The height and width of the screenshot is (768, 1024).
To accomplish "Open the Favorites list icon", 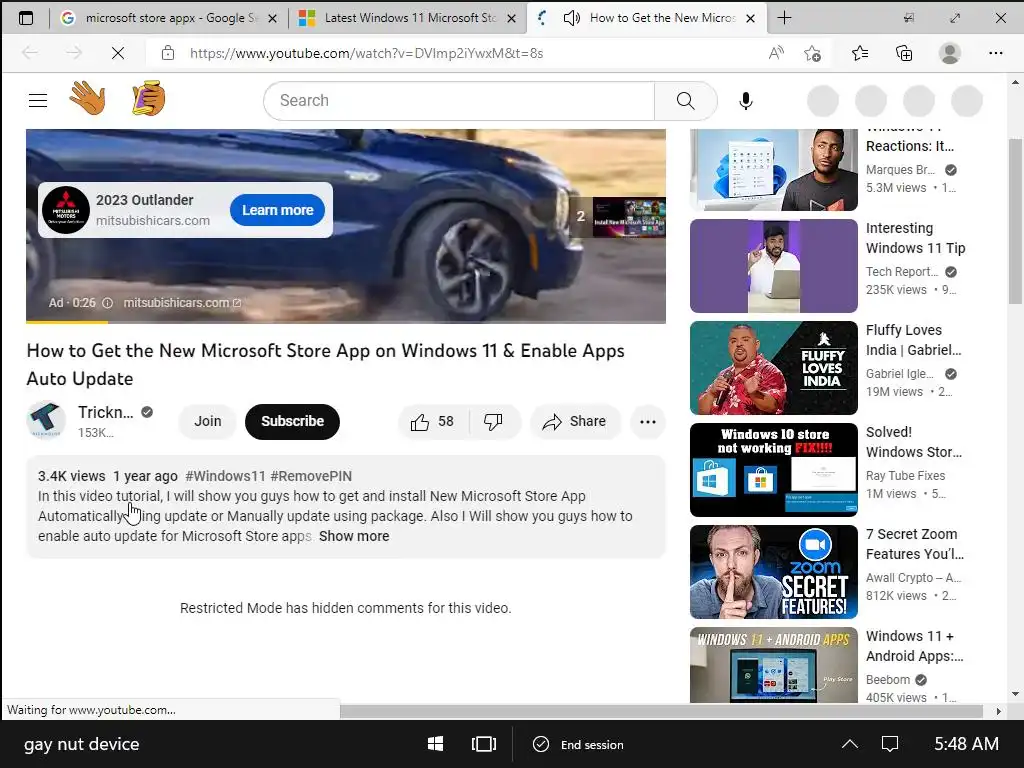I will [x=860, y=54].
